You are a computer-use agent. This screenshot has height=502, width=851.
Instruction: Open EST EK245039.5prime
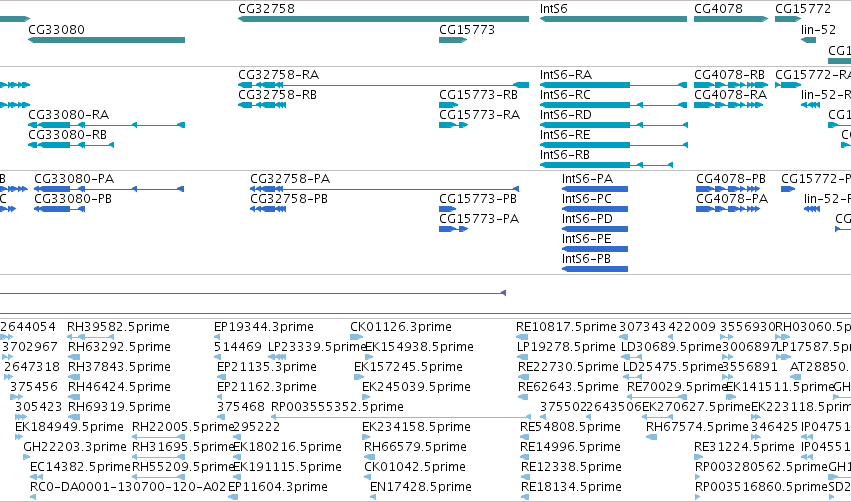coord(416,387)
